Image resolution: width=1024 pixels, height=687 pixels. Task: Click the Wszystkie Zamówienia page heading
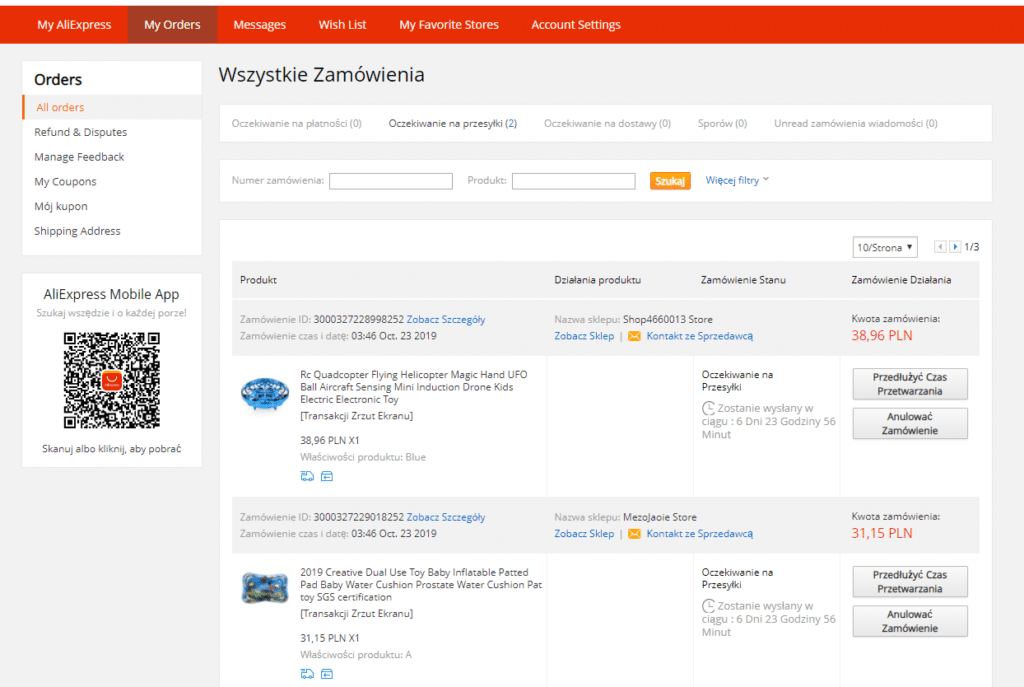321,74
